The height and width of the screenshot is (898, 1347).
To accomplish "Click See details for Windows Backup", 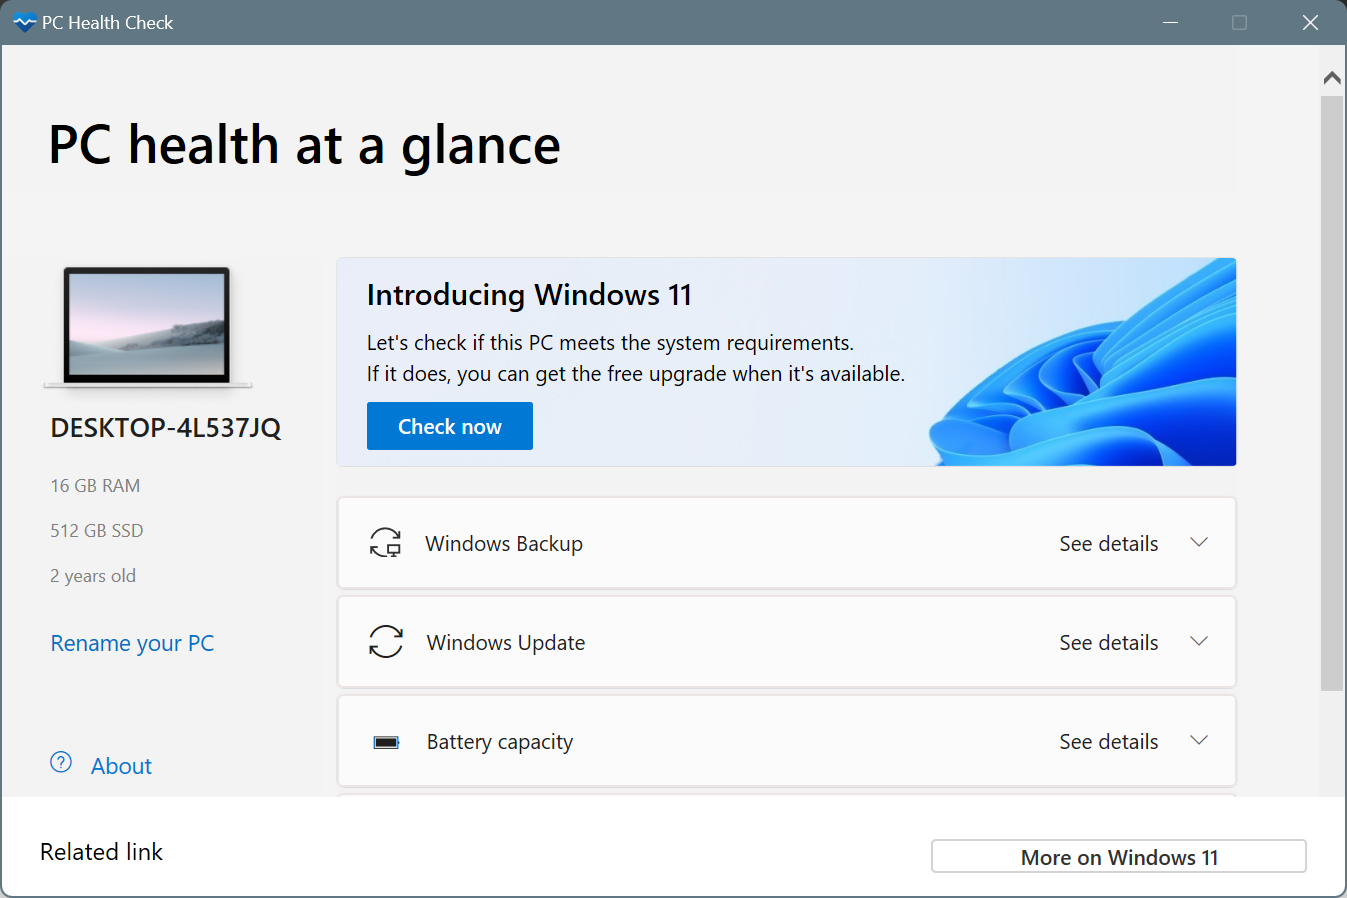I will click(1108, 544).
